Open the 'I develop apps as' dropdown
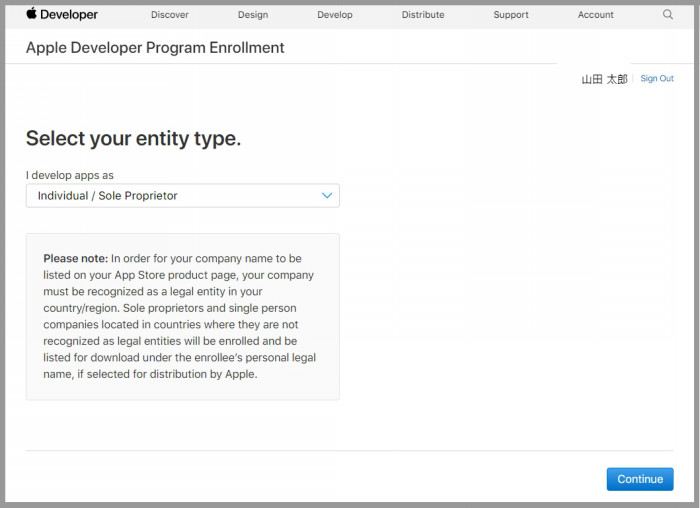700x508 pixels. (x=183, y=196)
